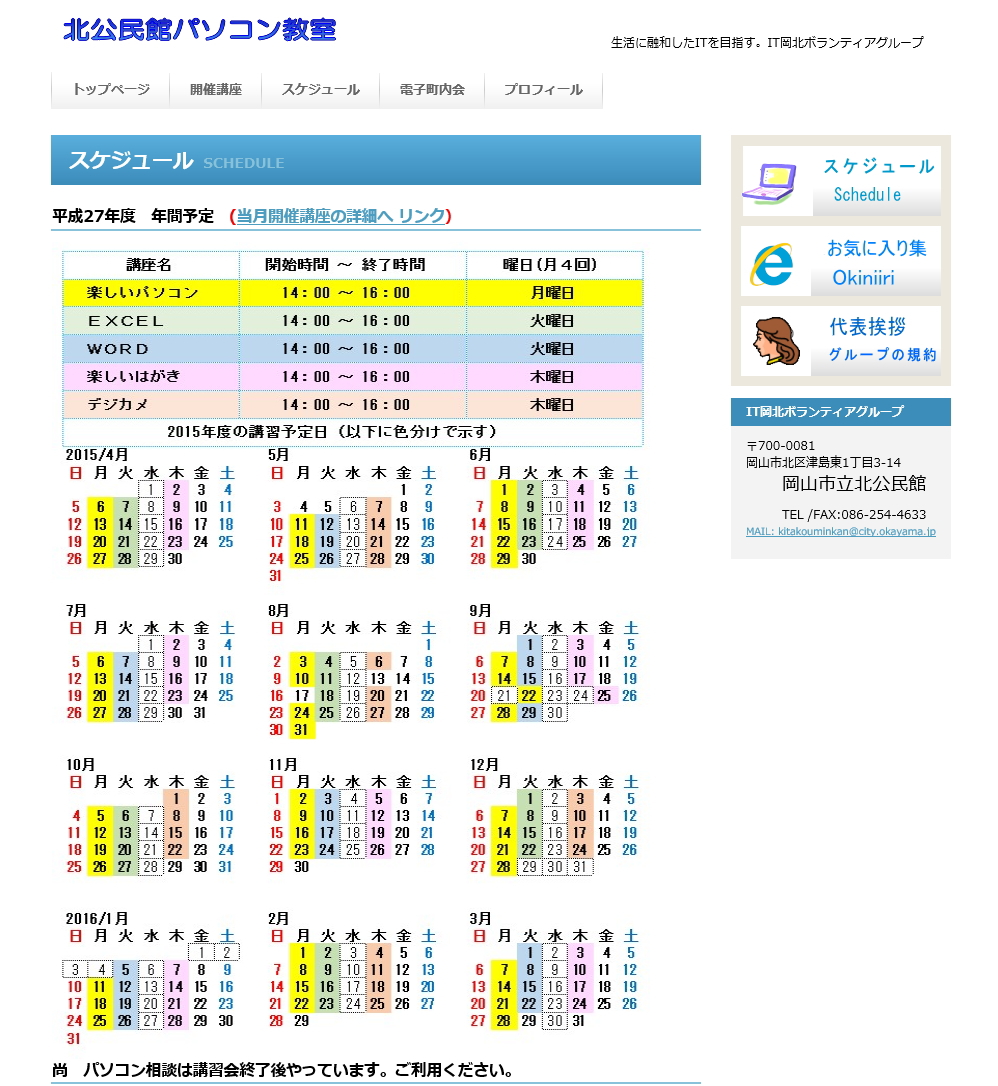
Task: Open the プロフィール navigation item
Action: tap(543, 89)
